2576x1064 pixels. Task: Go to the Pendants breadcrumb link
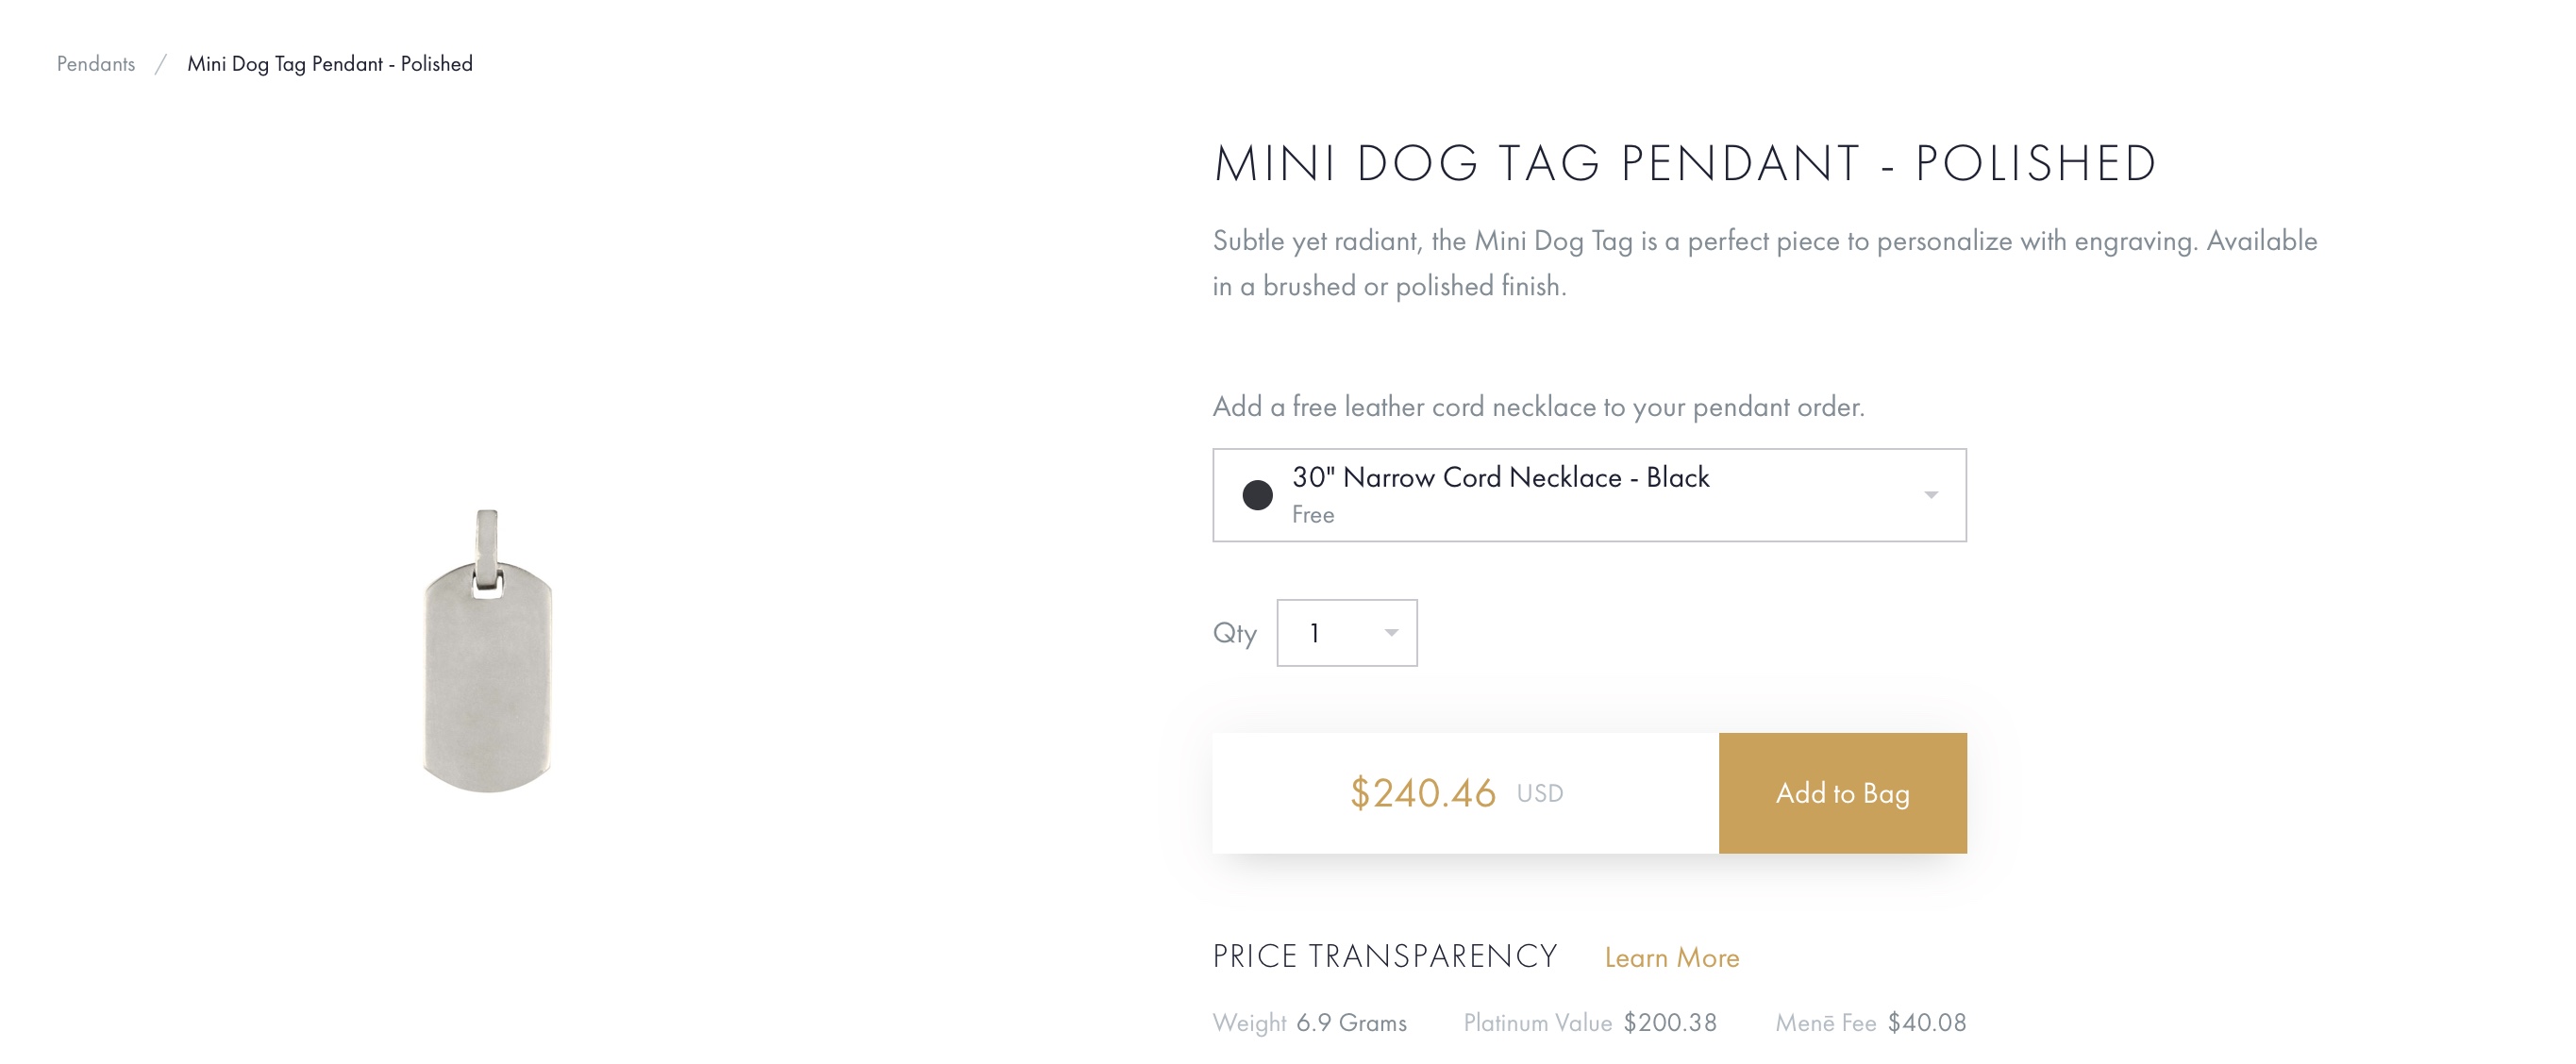click(96, 64)
